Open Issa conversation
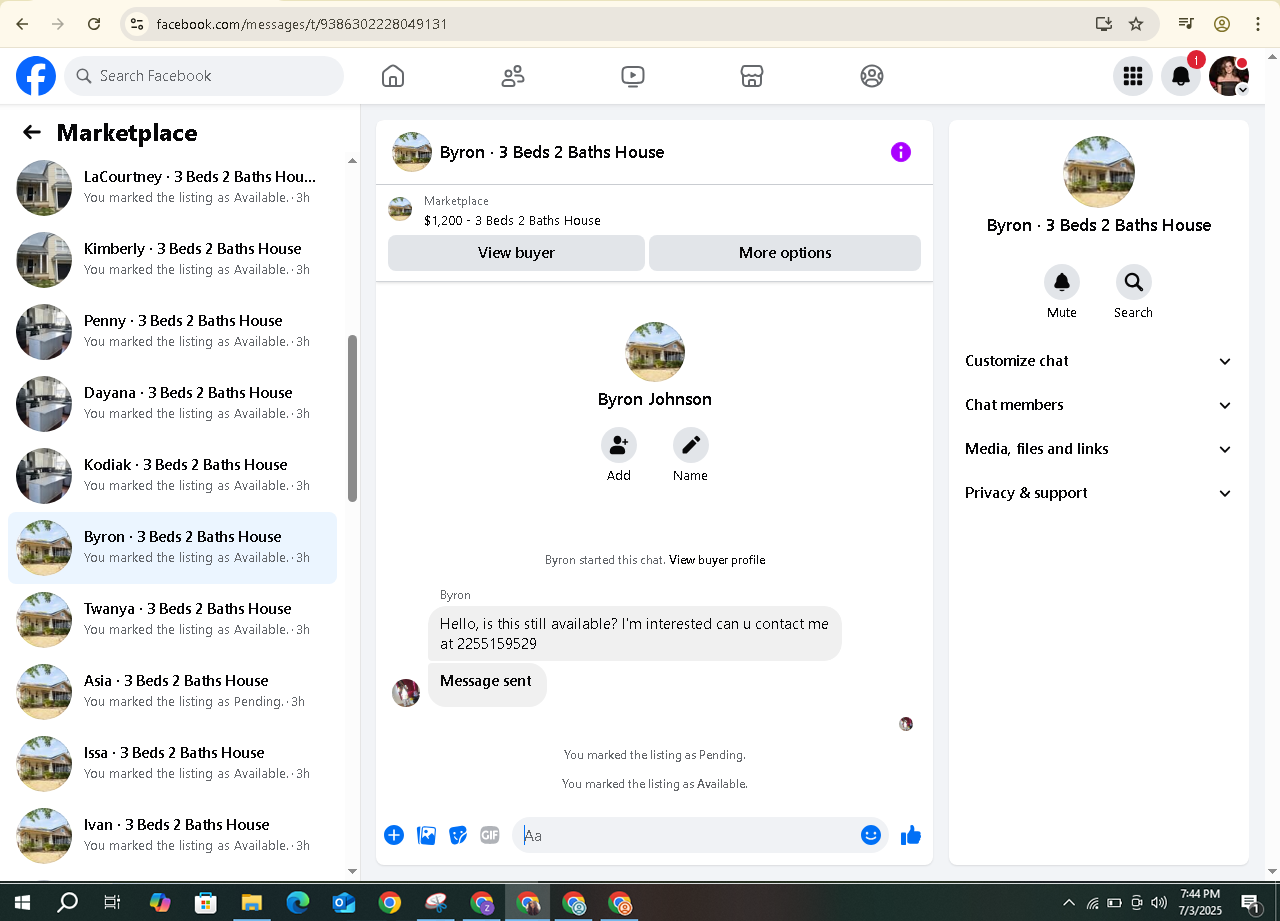 (x=172, y=763)
